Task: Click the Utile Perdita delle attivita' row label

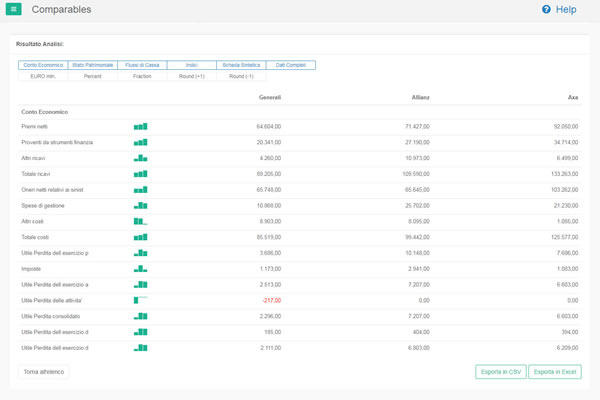Action: pyautogui.click(x=51, y=300)
